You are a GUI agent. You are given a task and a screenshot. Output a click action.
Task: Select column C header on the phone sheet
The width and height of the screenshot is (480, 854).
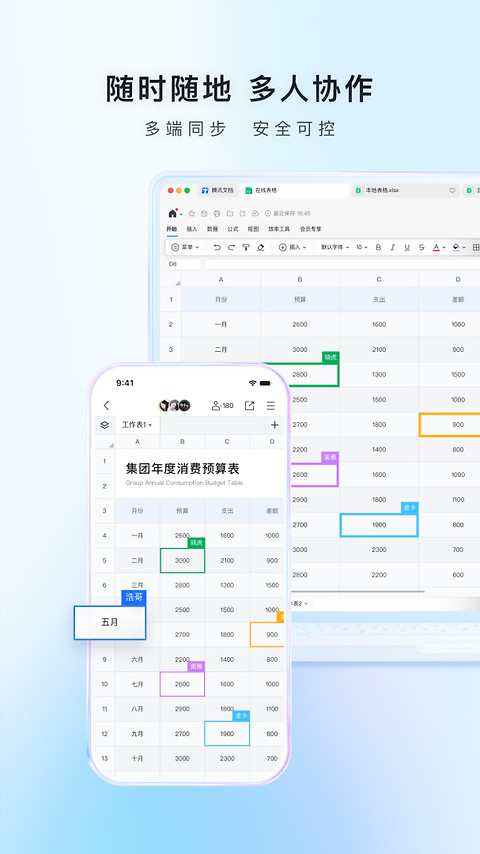click(227, 442)
